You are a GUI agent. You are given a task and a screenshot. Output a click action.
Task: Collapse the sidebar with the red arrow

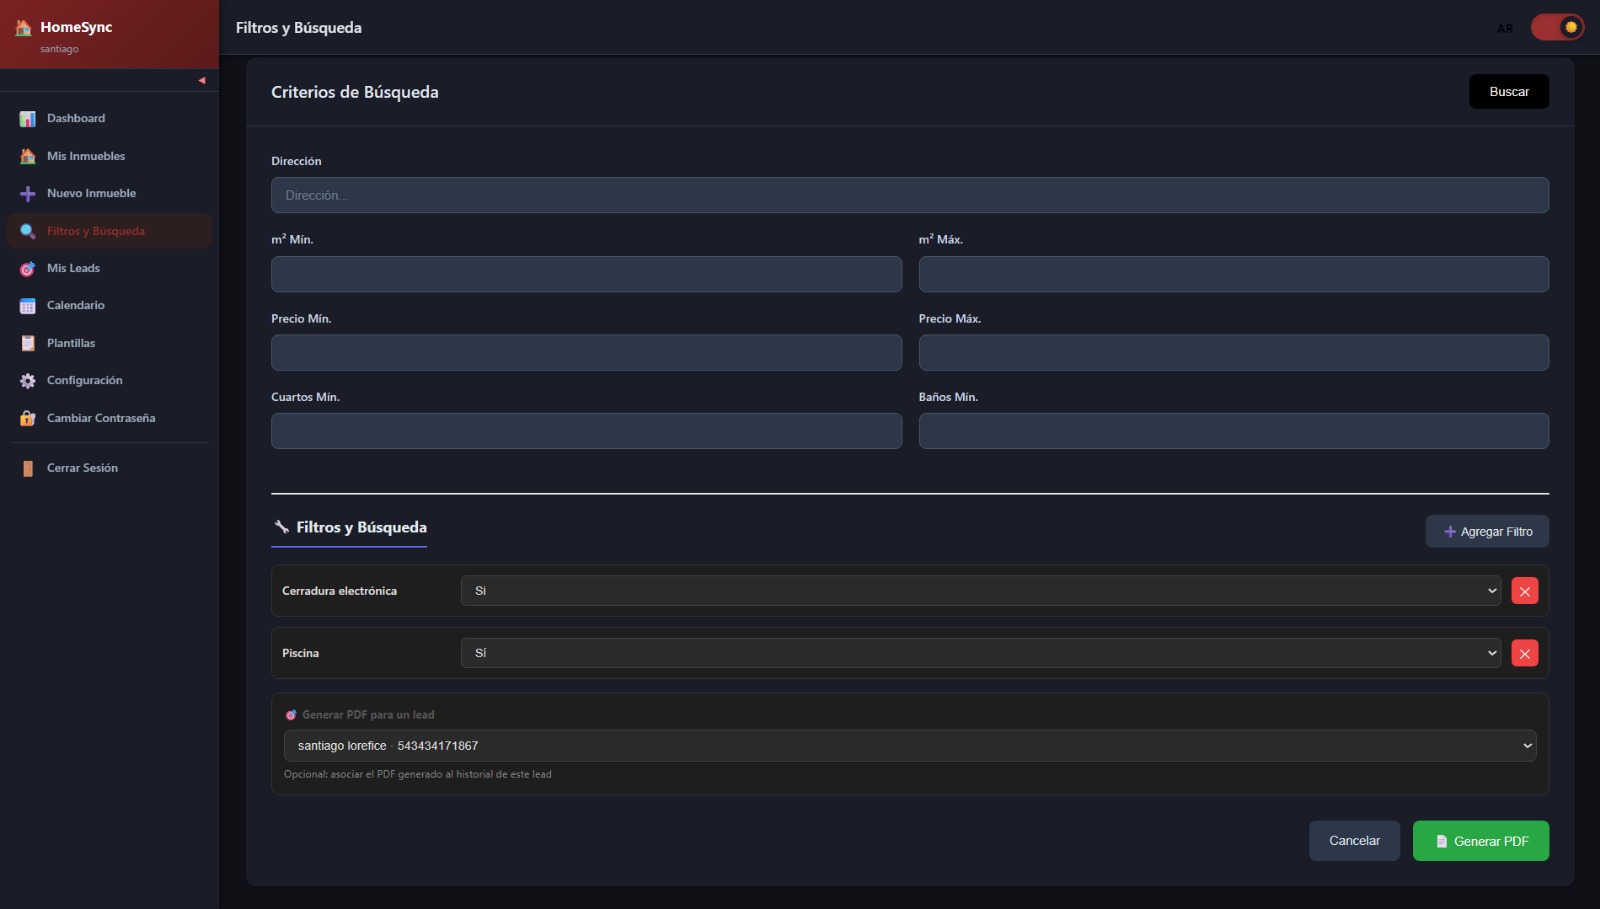(202, 80)
